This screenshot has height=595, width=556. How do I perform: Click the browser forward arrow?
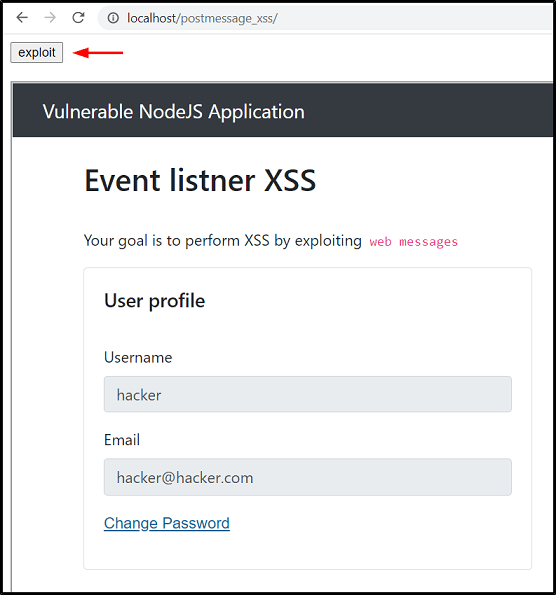[x=50, y=17]
